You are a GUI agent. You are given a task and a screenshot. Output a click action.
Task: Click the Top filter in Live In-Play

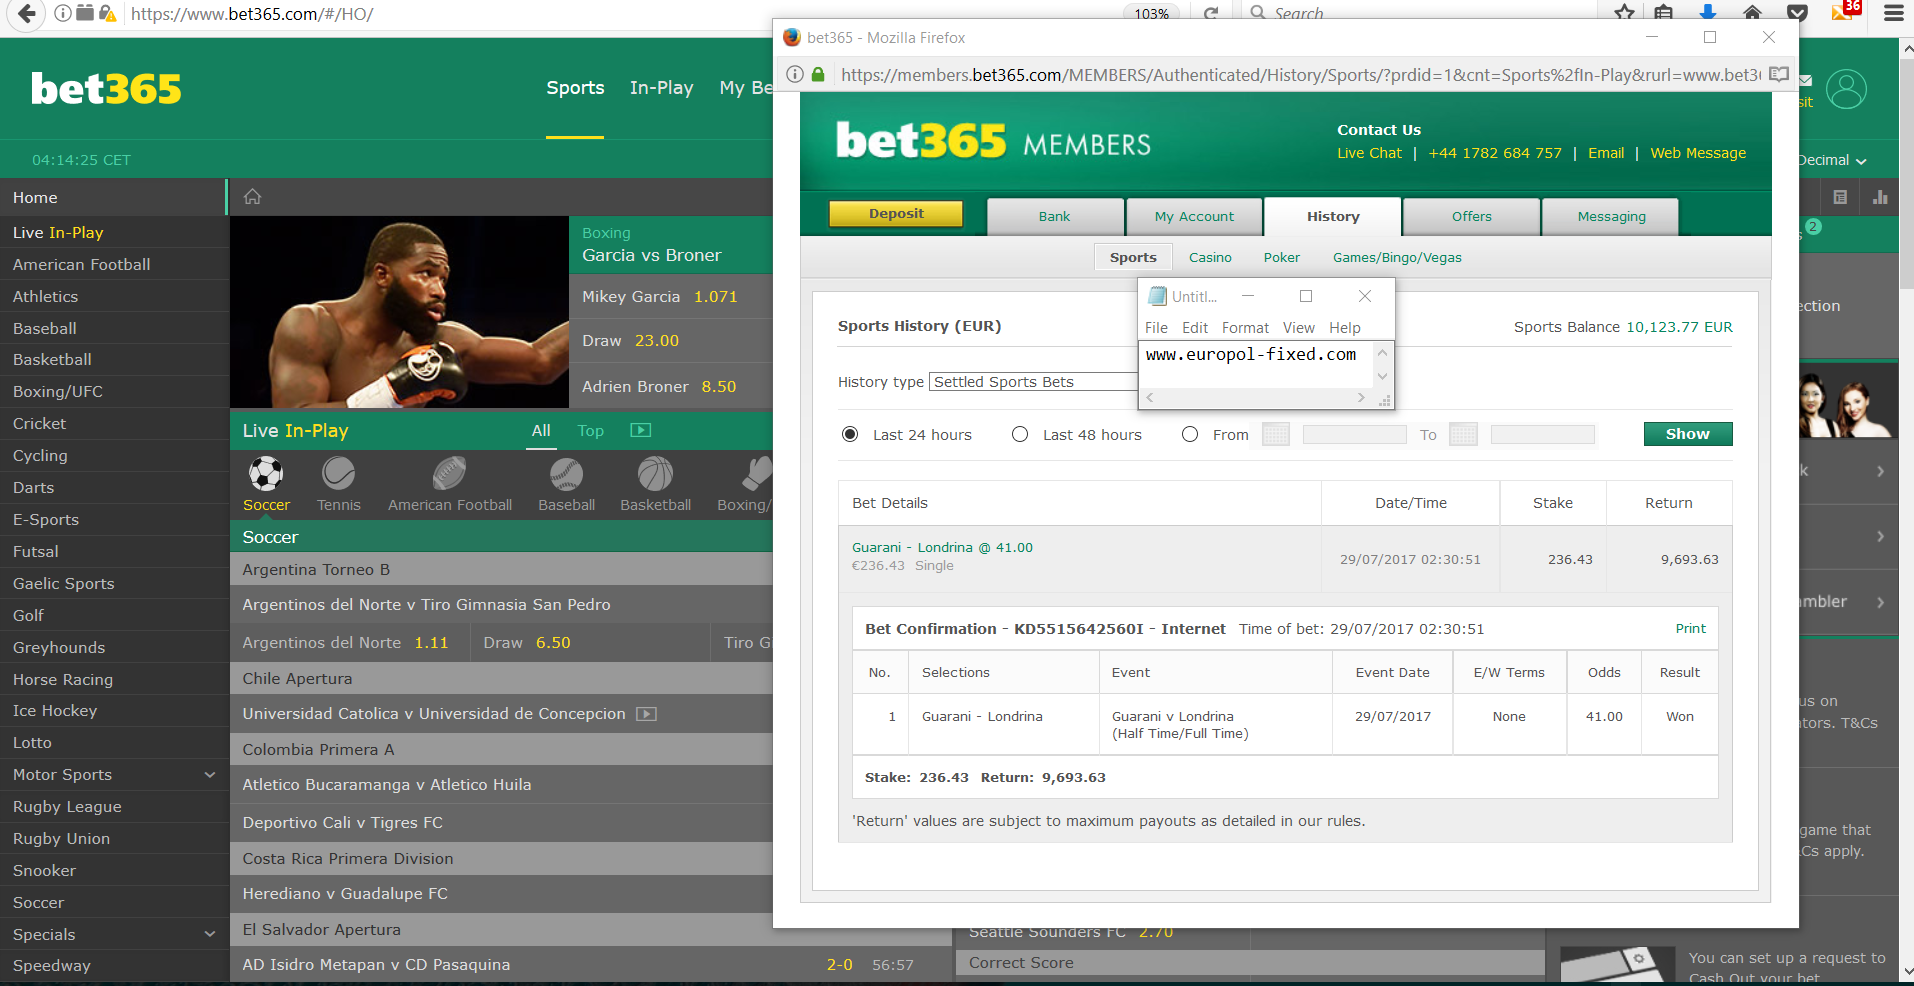click(590, 431)
